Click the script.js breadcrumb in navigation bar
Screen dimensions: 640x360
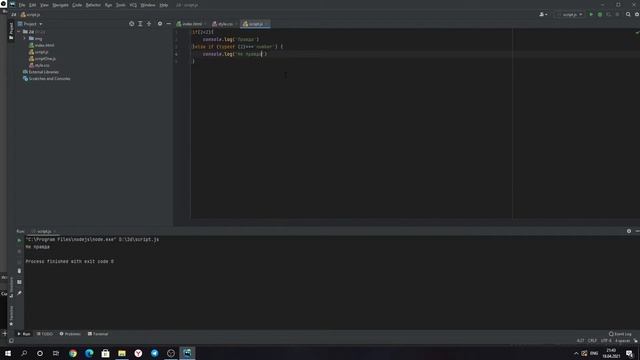coord(31,15)
